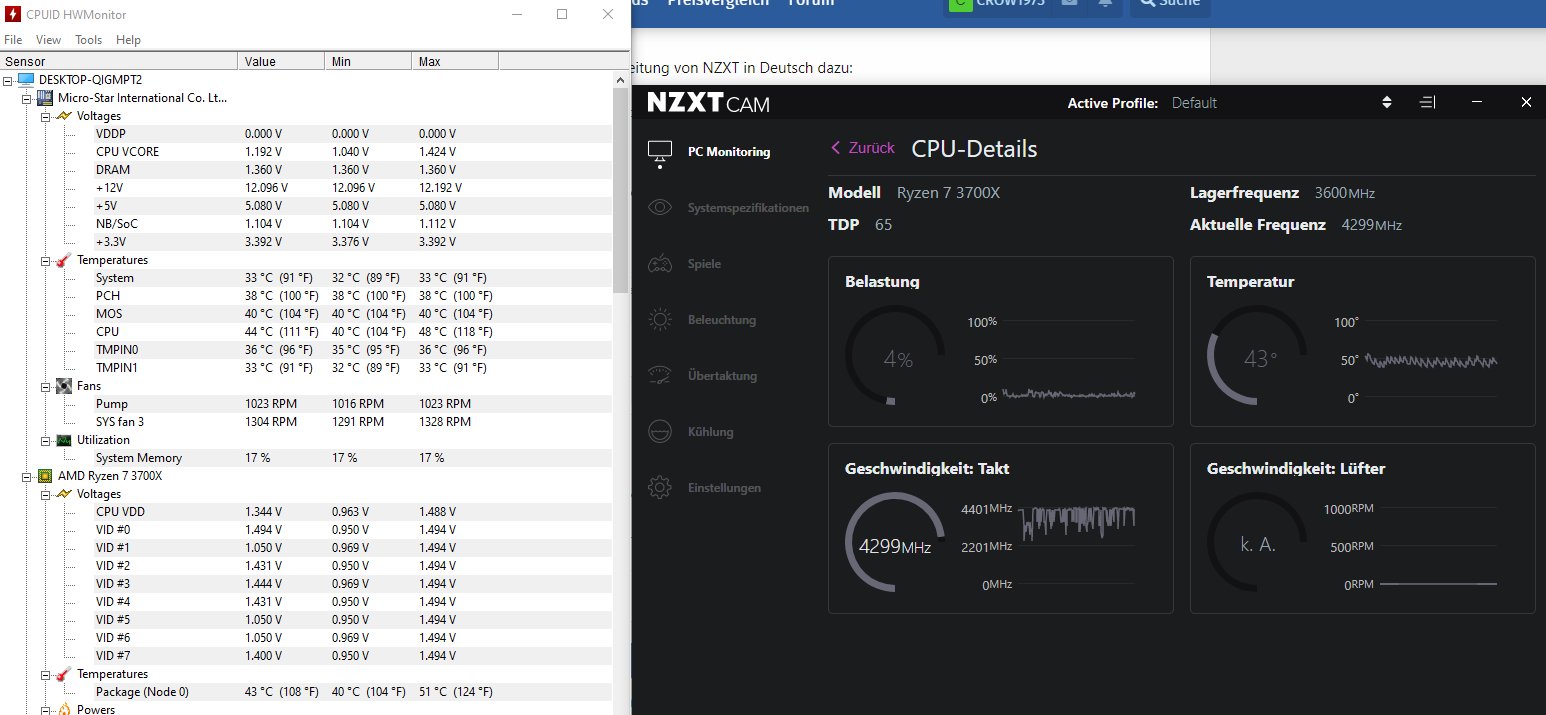Image resolution: width=1546 pixels, height=715 pixels.
Task: Collapse the Micro-Star International node
Action: tap(27, 98)
